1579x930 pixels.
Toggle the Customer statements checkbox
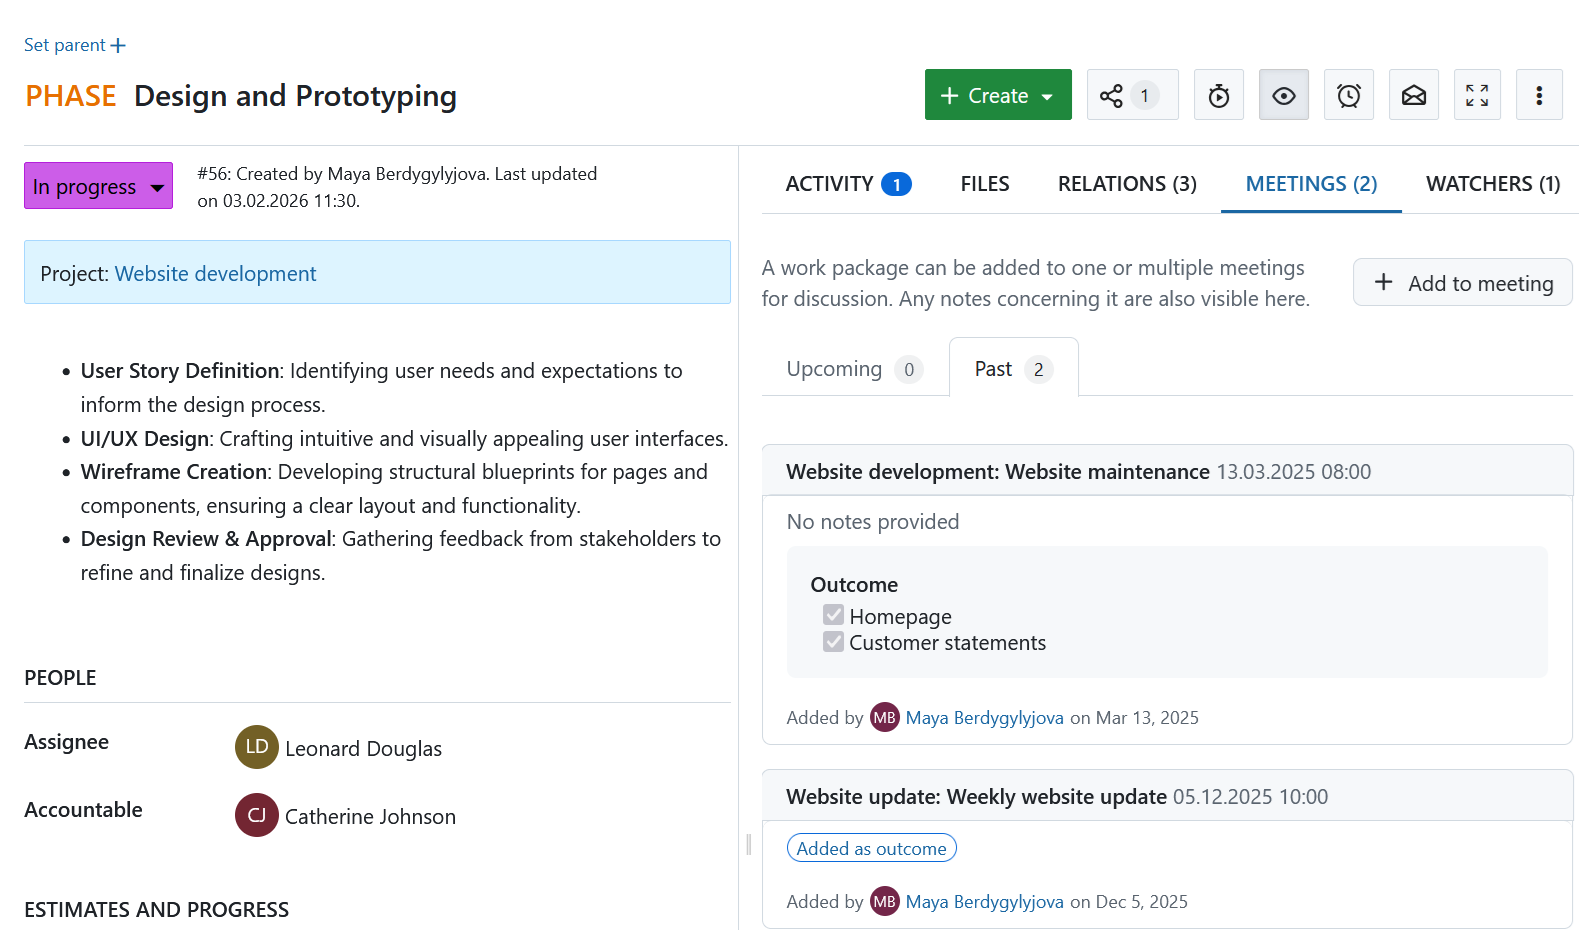[833, 642]
